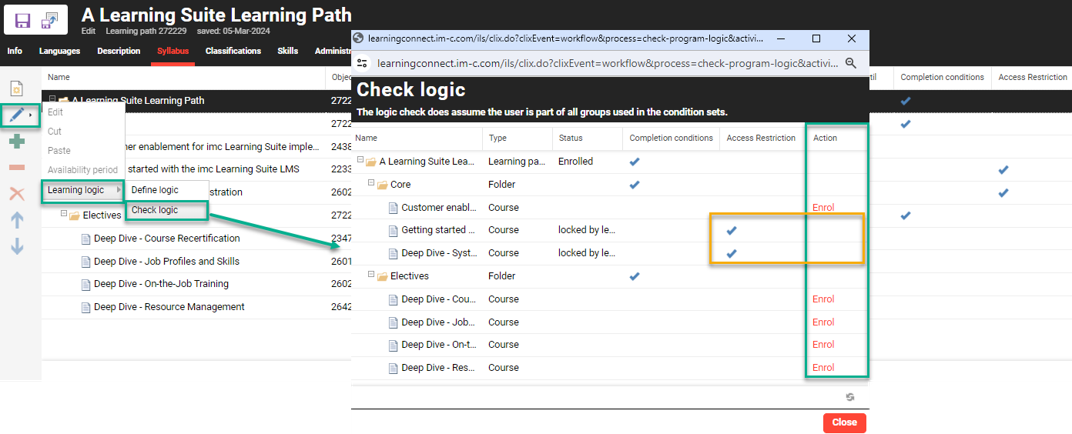The width and height of the screenshot is (1072, 434).
Task: Click Completion conditions checkmark in Electives syllabus row
Action: tap(906, 215)
